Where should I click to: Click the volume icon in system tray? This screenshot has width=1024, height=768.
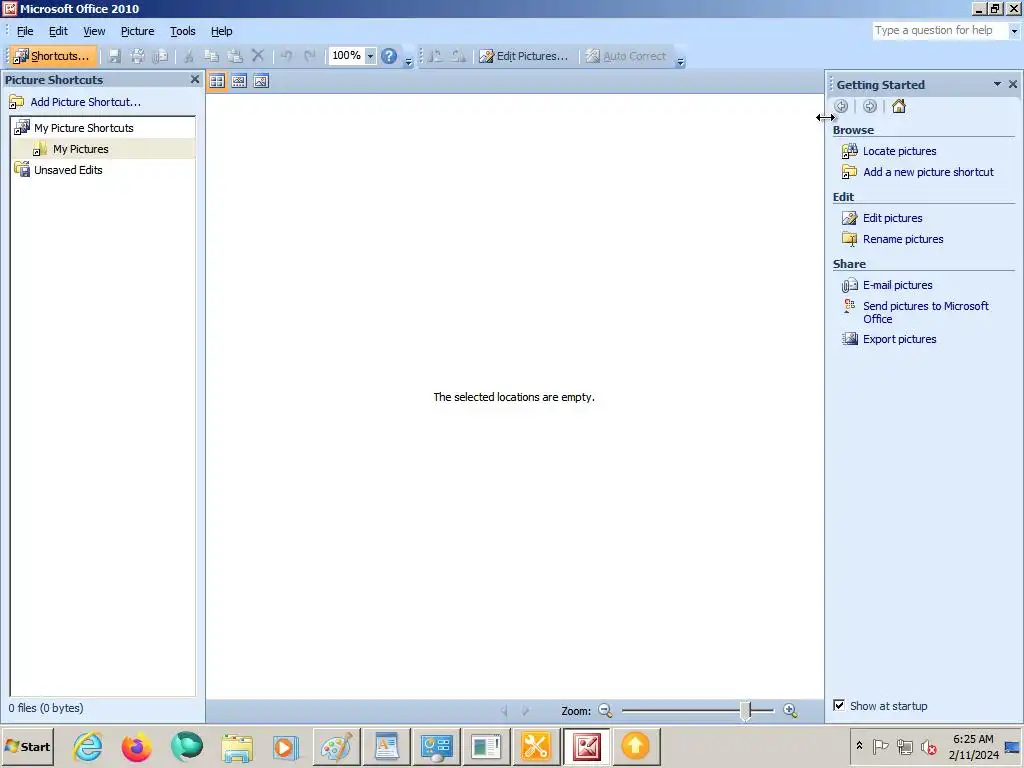click(x=928, y=746)
